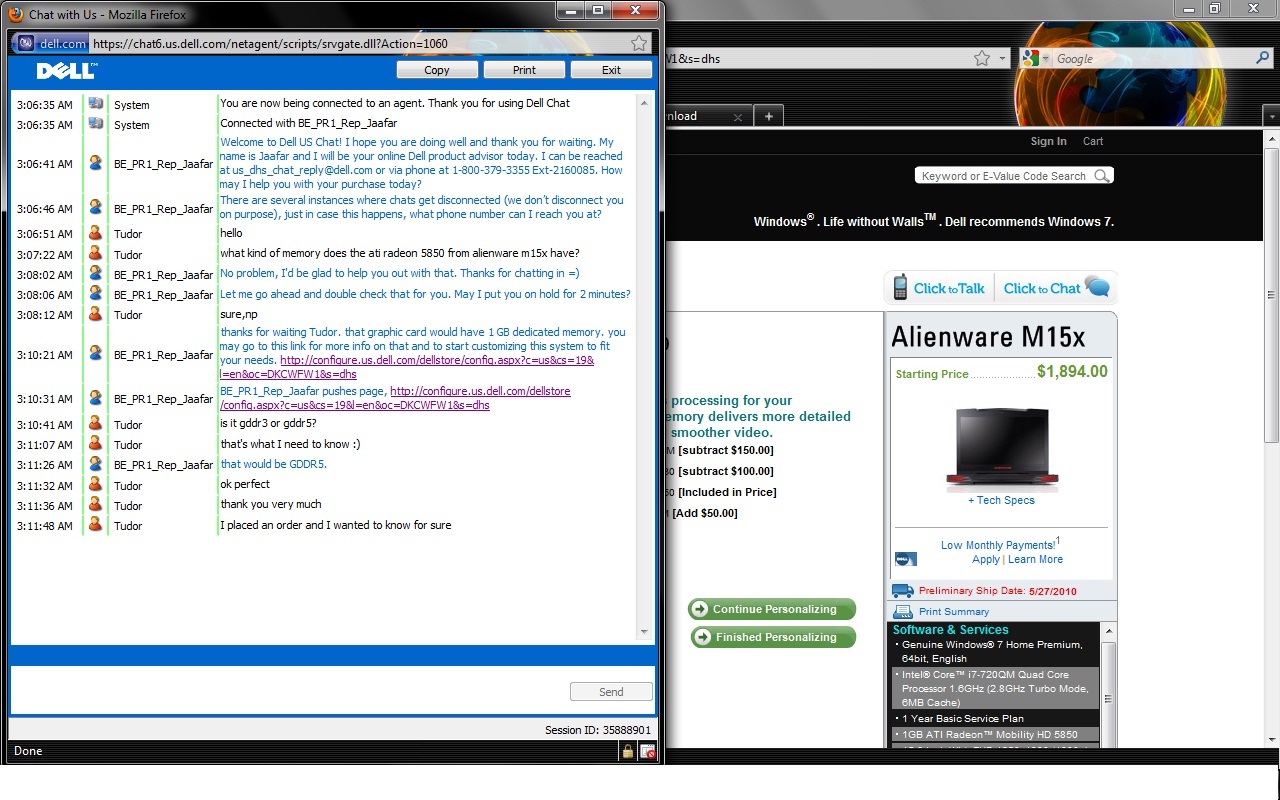Image resolution: width=1280 pixels, height=800 pixels.
Task: Click the '[Add $50.00]' option text
Action: click(707, 513)
